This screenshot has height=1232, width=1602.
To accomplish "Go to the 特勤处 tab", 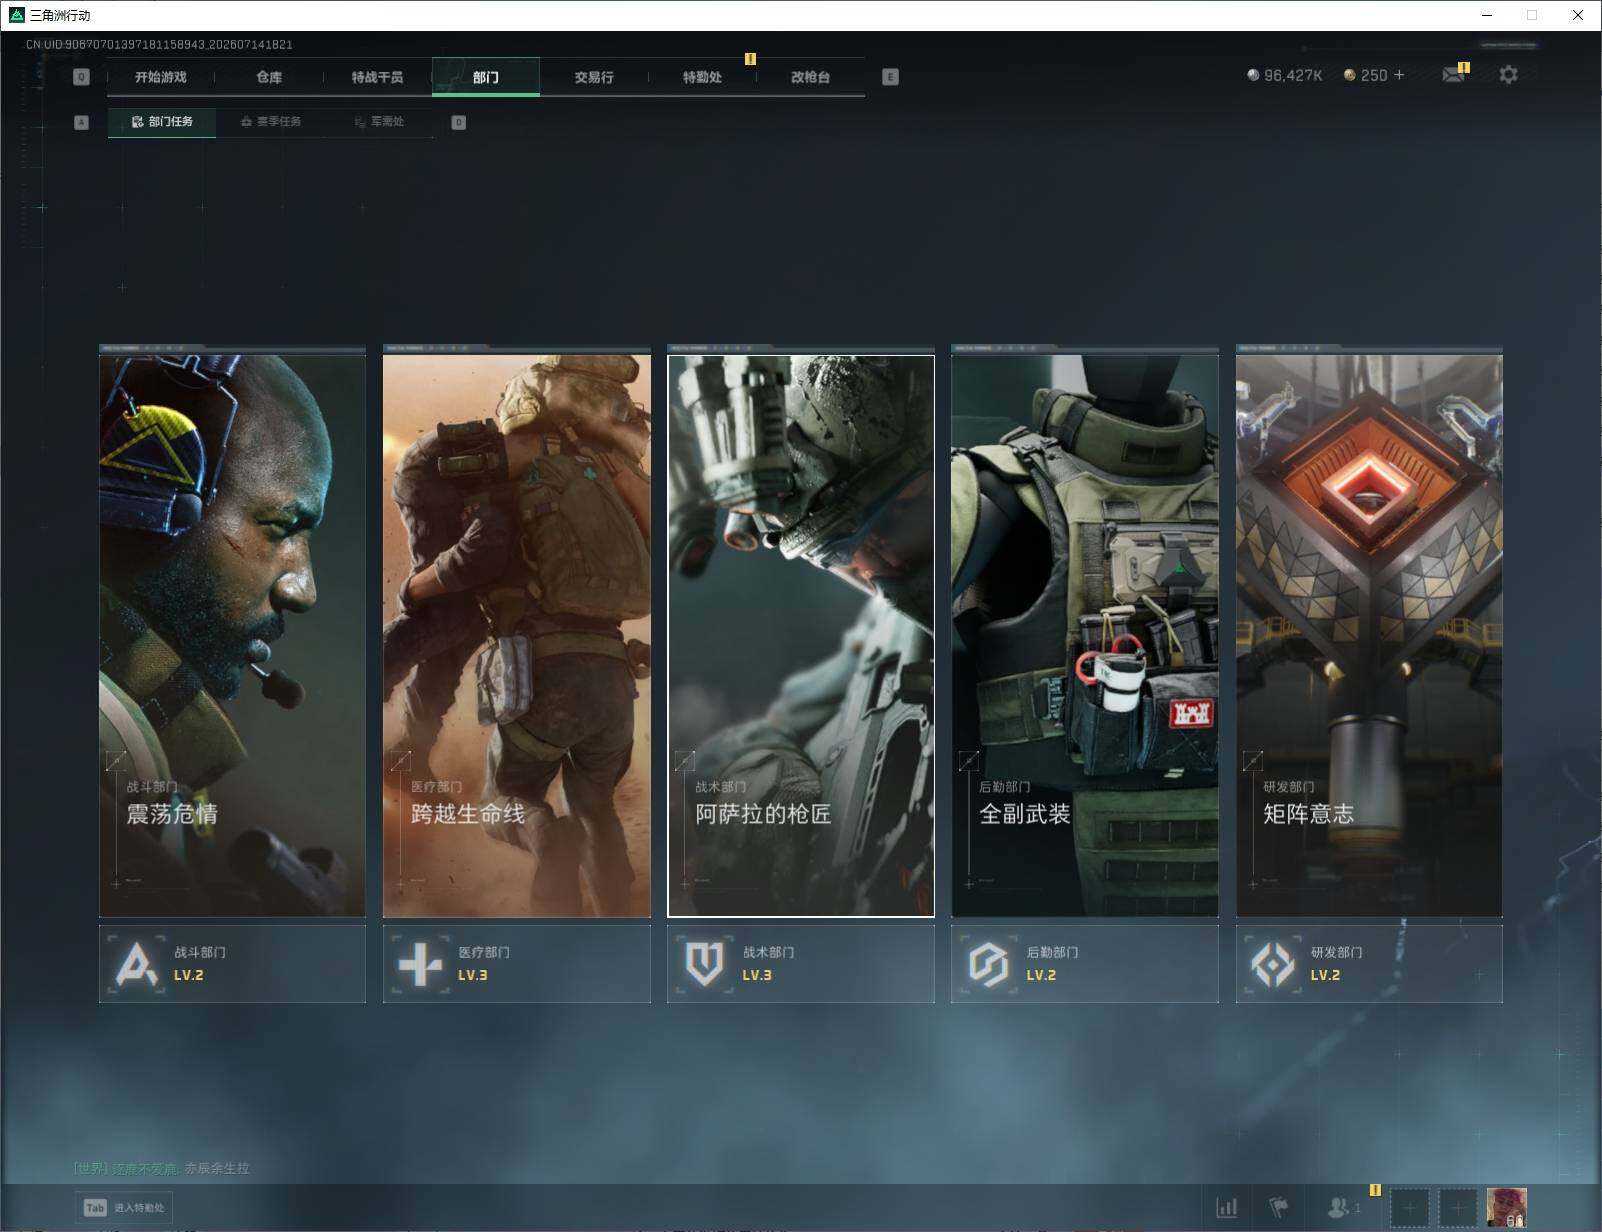I will click(x=702, y=77).
